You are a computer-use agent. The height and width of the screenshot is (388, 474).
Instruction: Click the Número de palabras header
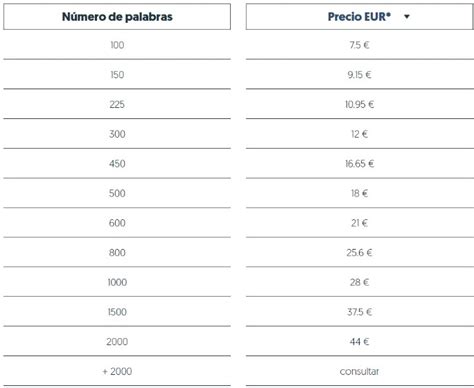pyautogui.click(x=117, y=17)
